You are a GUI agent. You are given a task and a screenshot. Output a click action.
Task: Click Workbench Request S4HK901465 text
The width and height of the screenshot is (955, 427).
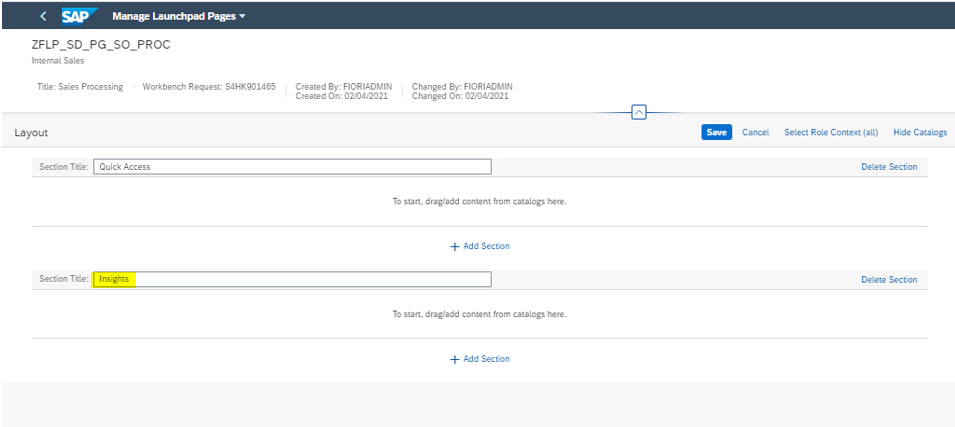209,87
